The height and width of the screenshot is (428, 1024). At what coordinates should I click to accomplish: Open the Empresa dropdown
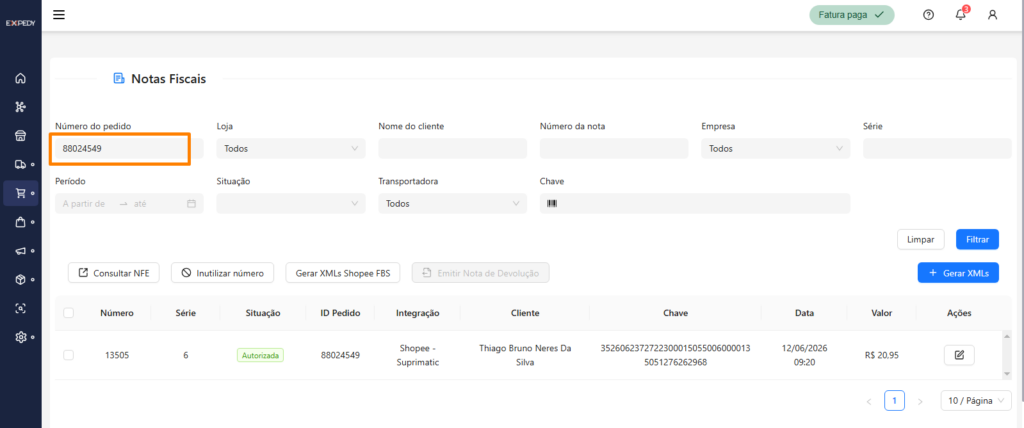tap(776, 148)
